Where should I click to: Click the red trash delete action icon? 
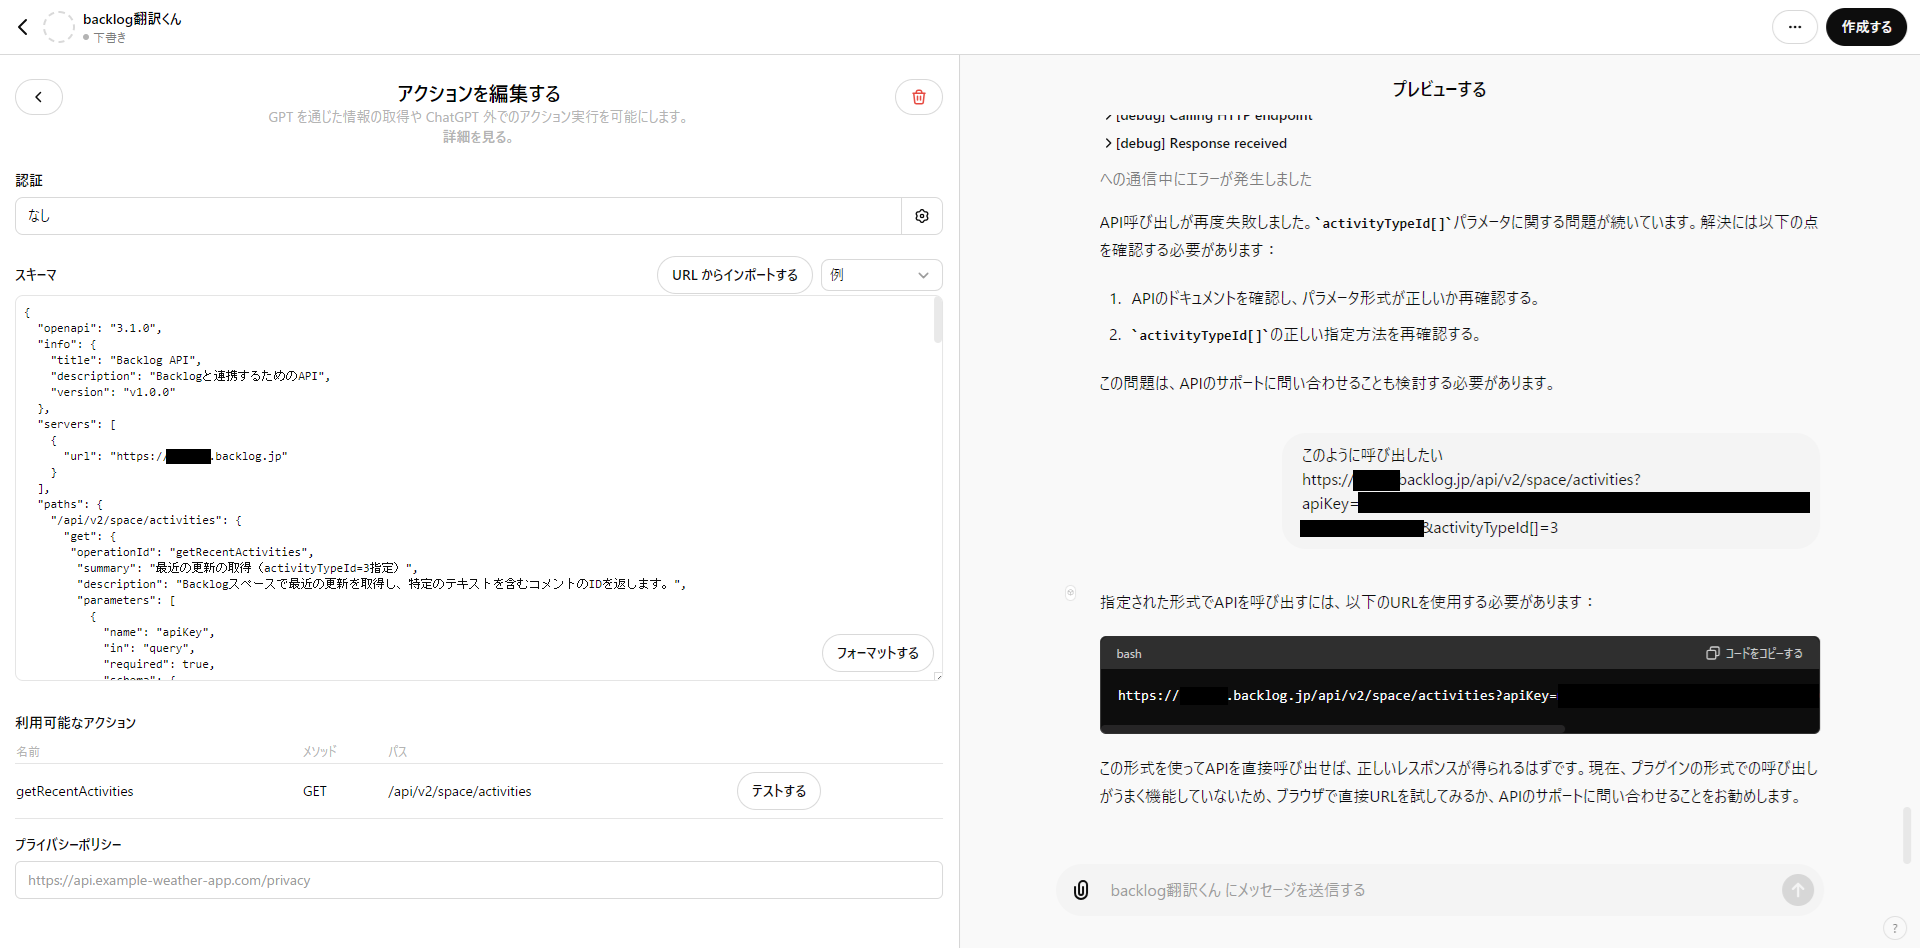click(918, 97)
